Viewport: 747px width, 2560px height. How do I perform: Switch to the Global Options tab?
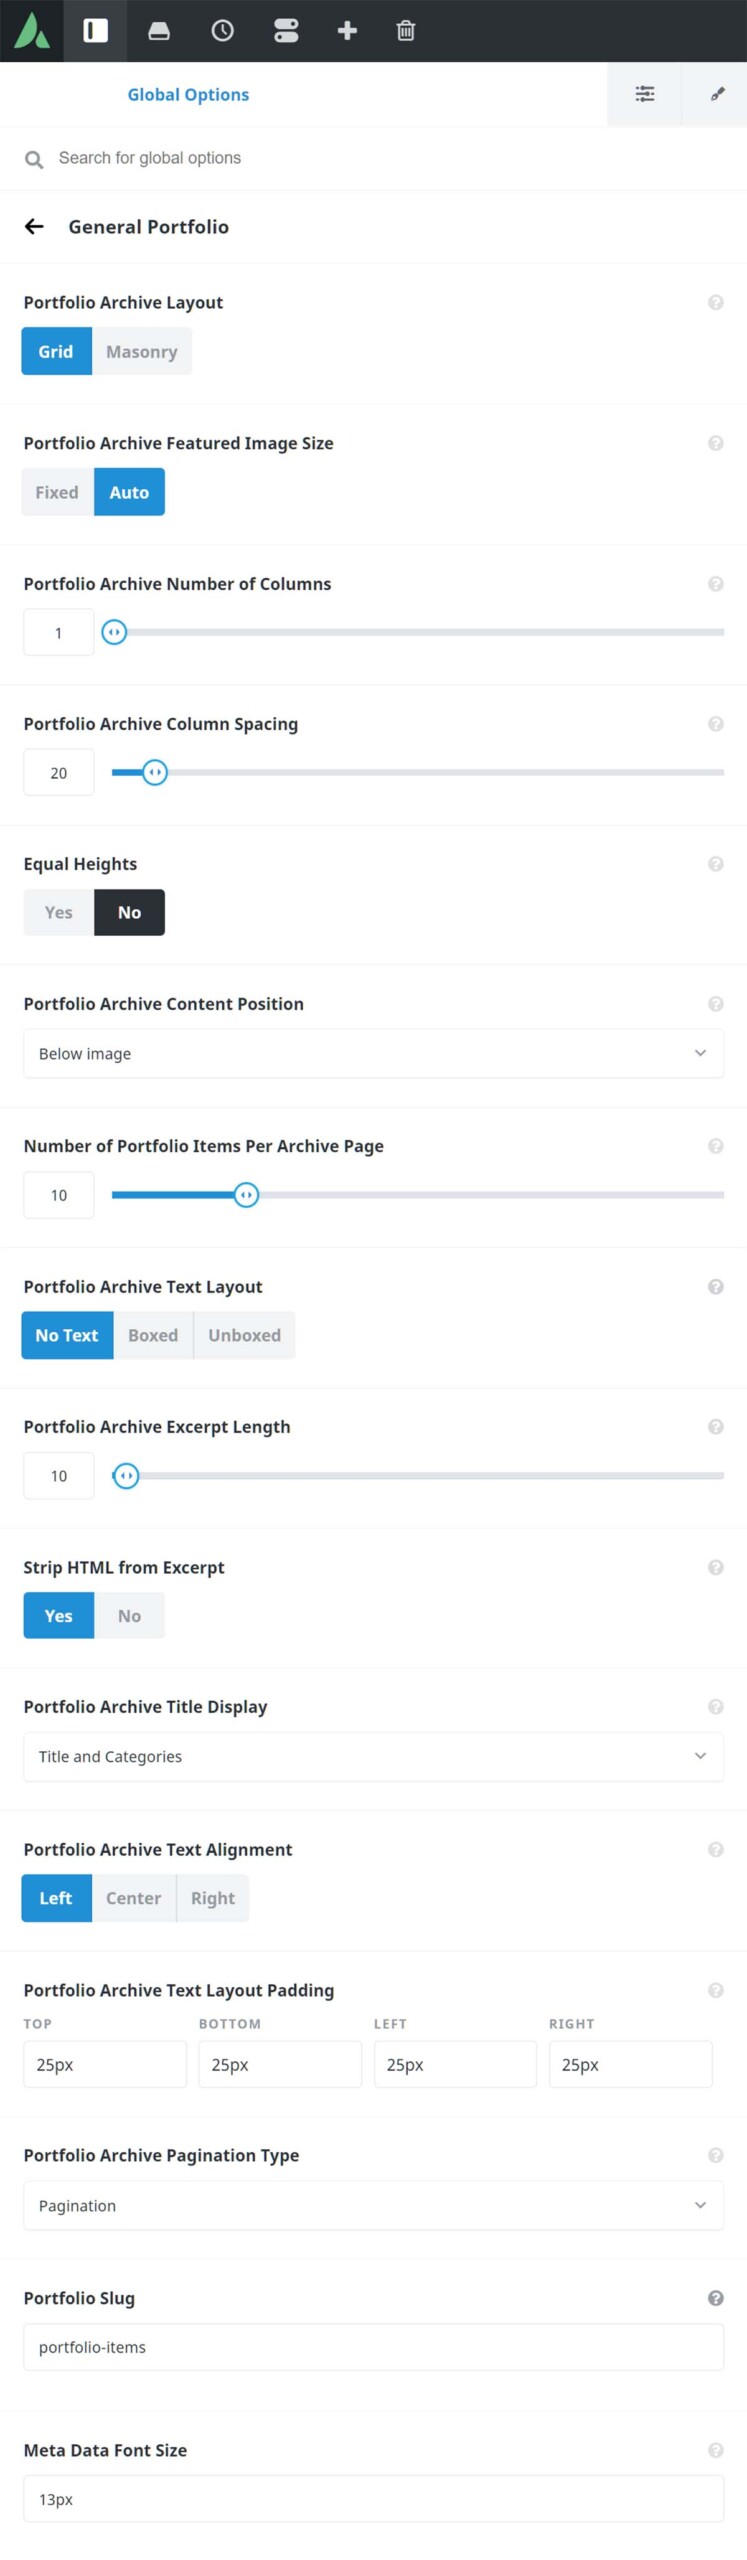point(188,95)
